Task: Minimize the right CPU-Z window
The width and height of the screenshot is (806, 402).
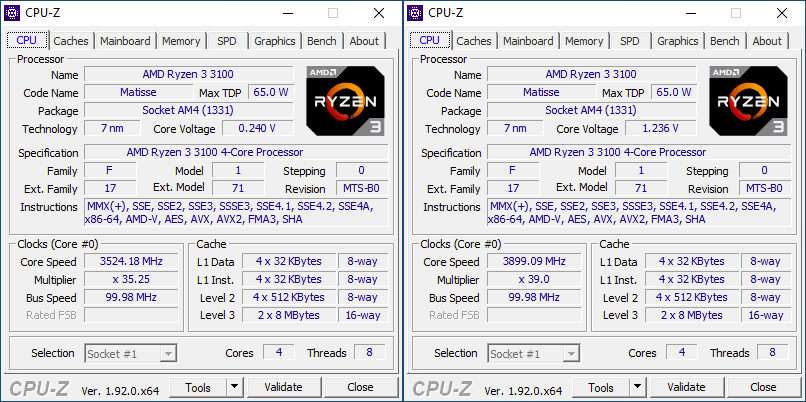Action: (689, 13)
